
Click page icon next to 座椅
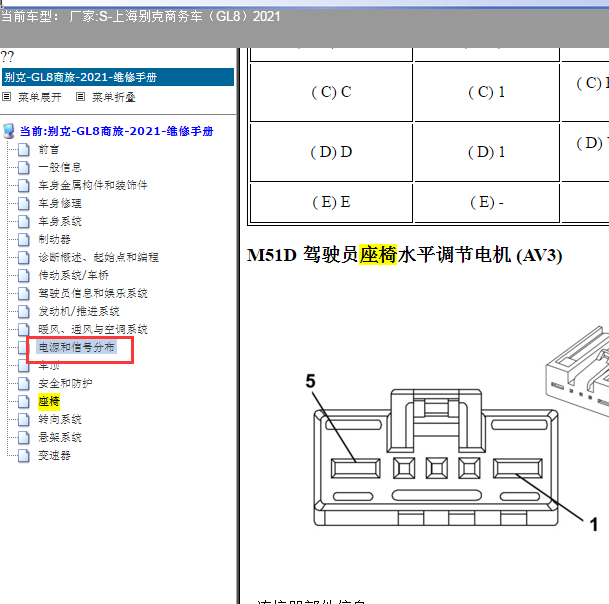click(x=24, y=401)
